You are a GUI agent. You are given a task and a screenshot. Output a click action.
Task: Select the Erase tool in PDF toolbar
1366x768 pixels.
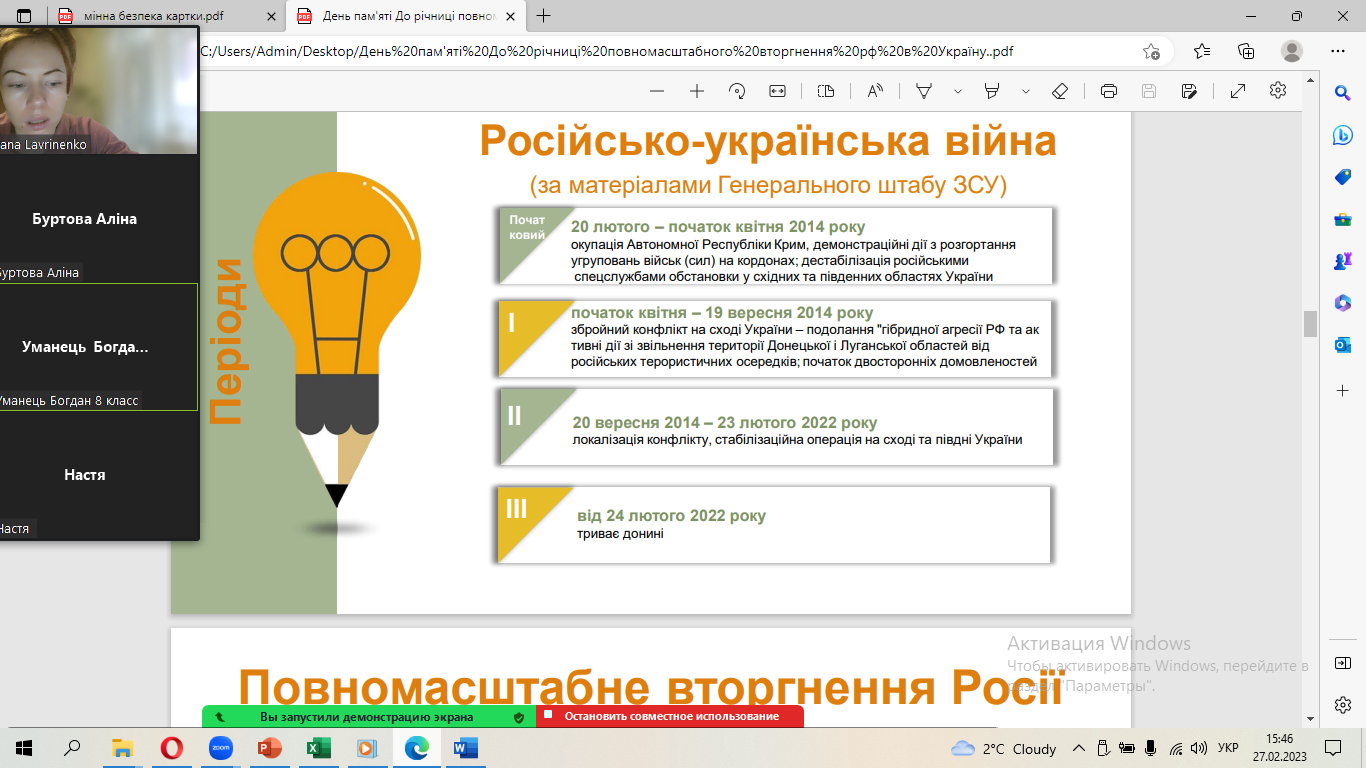tap(1061, 91)
